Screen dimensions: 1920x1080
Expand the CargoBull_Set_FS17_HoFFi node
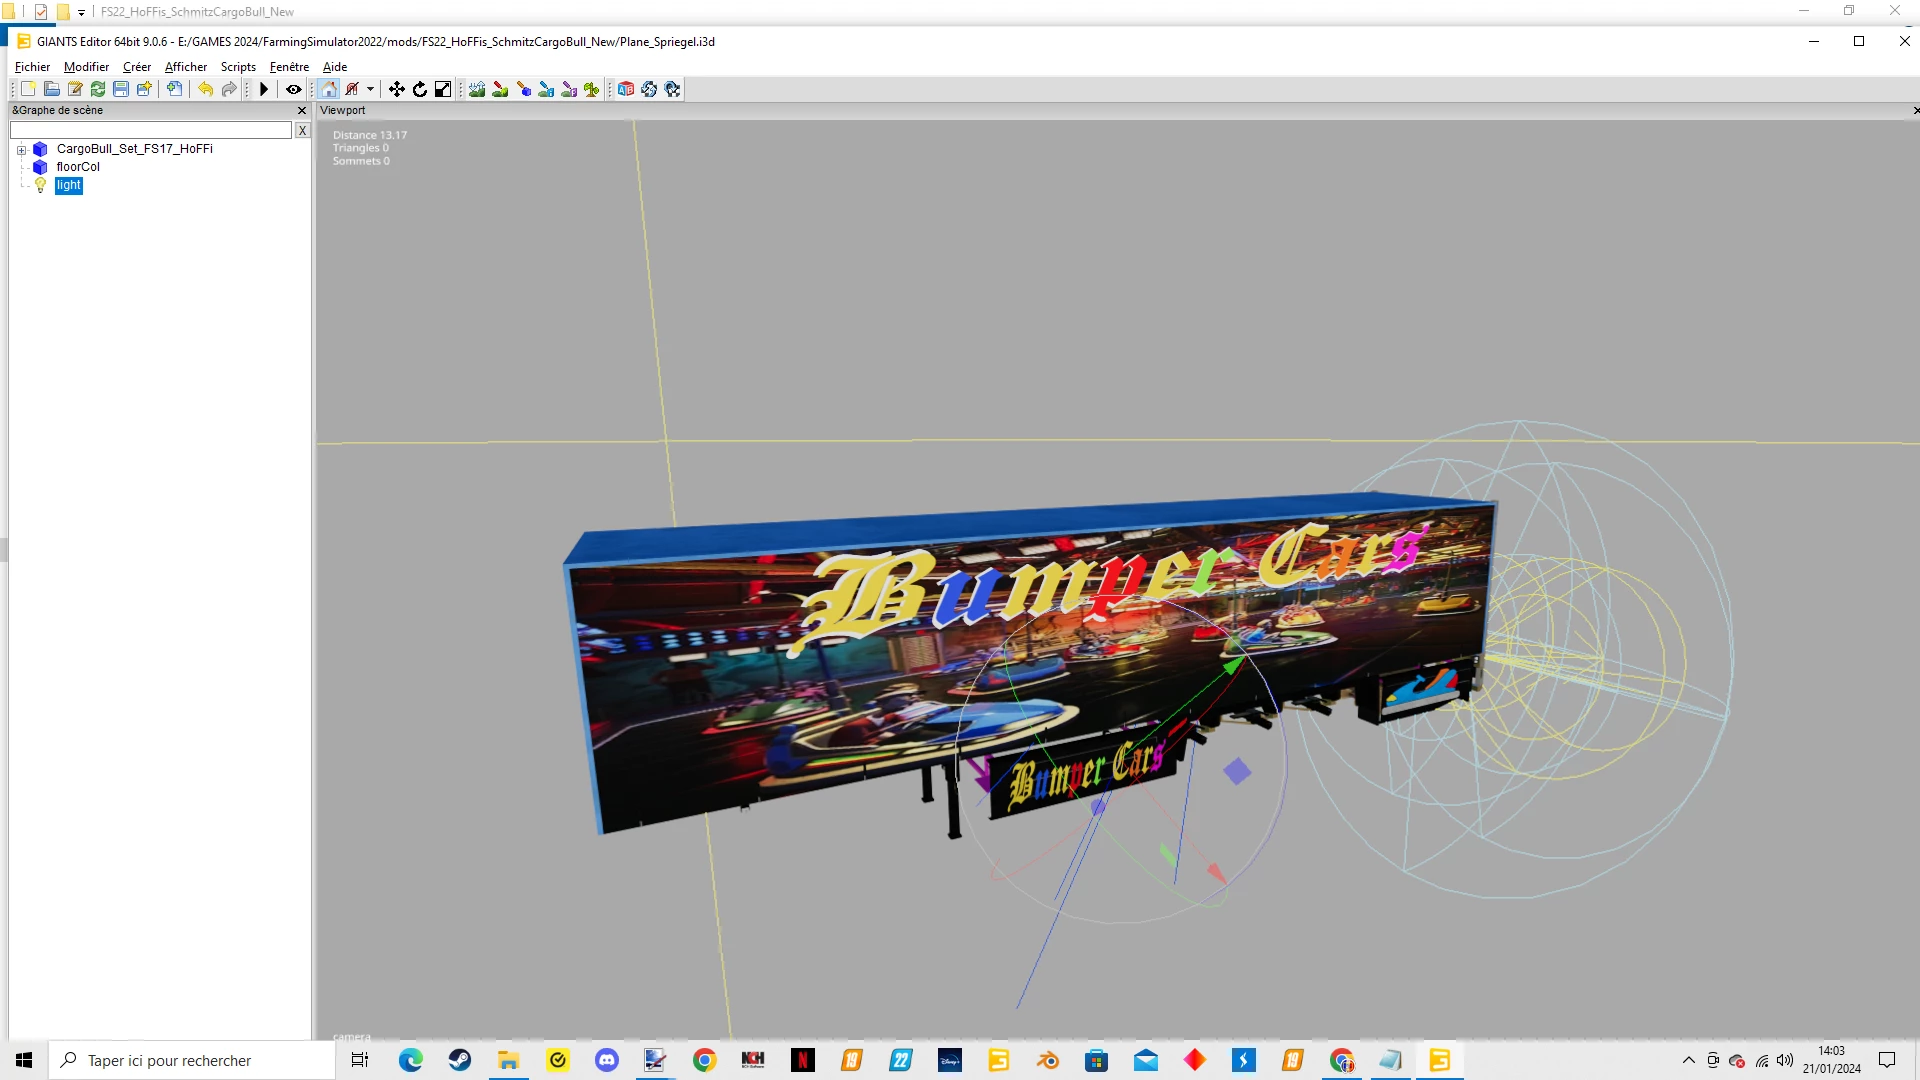[21, 149]
